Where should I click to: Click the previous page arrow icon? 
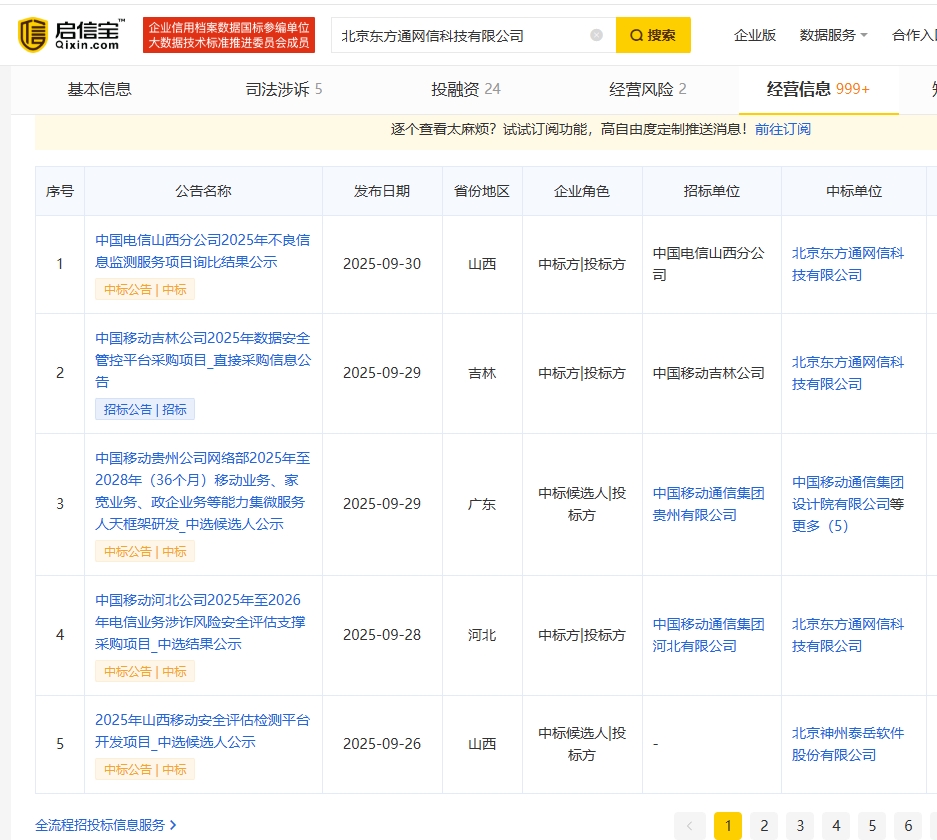(x=690, y=825)
